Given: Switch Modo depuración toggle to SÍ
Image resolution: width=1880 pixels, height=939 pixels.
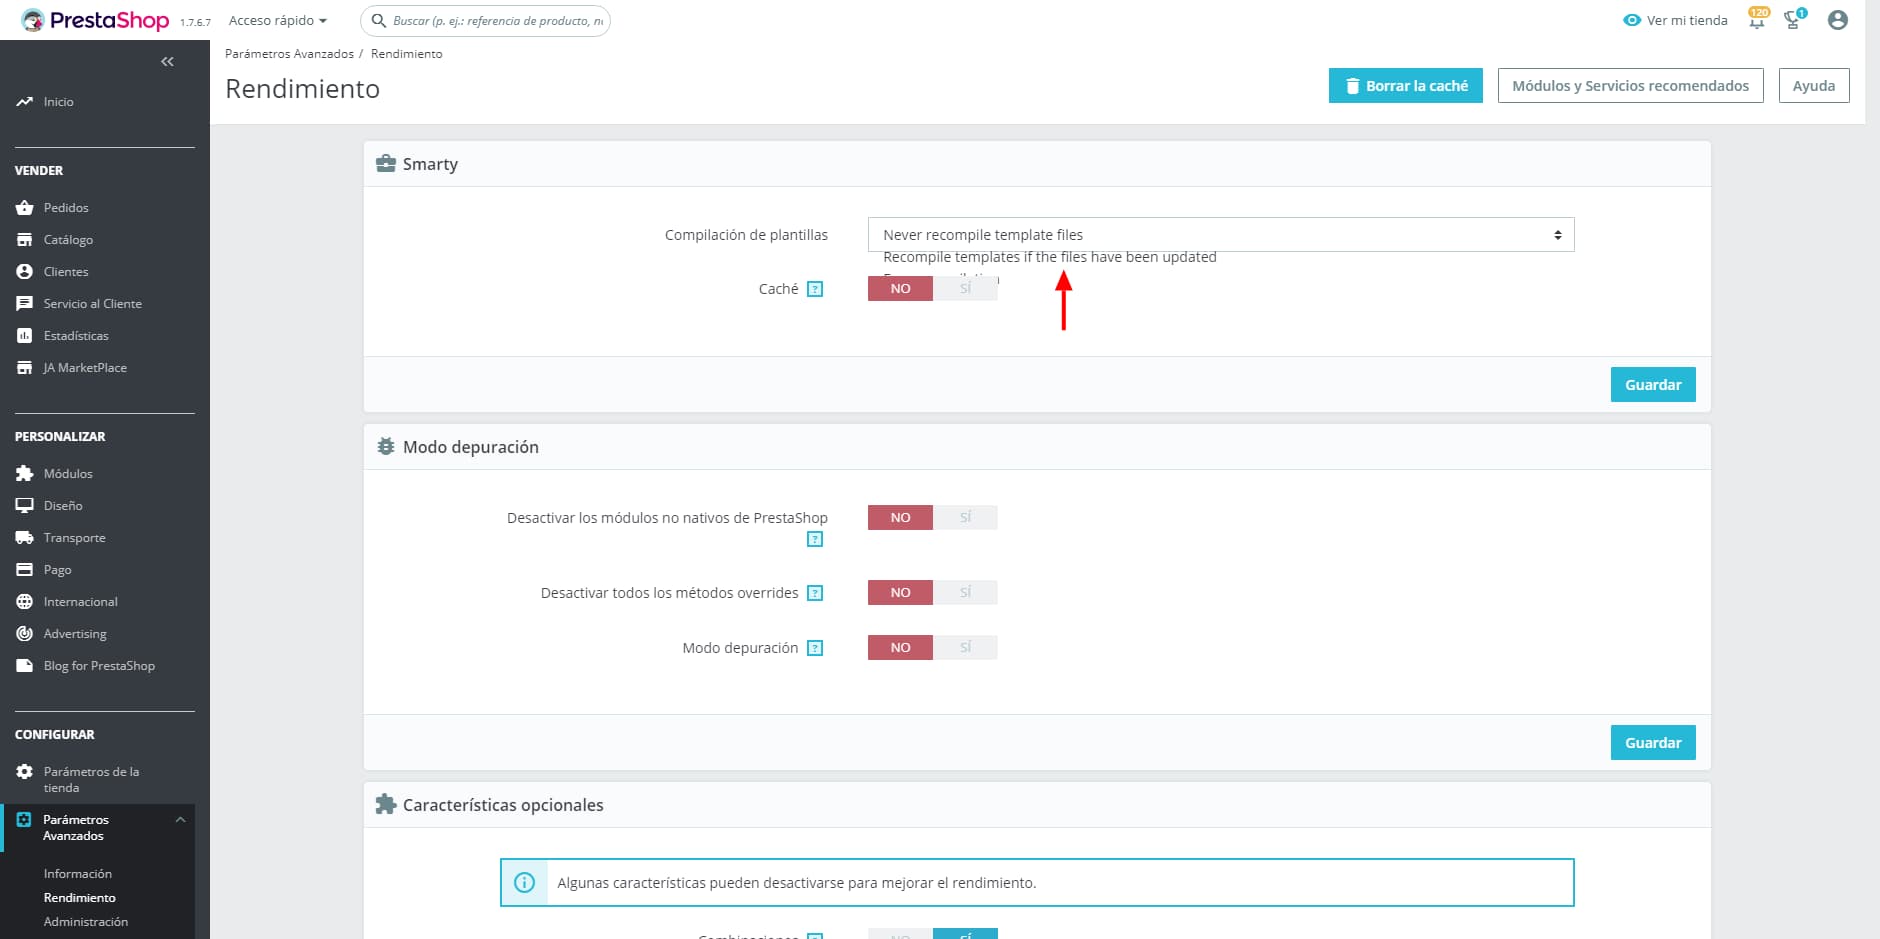Looking at the screenshot, I should (965, 647).
